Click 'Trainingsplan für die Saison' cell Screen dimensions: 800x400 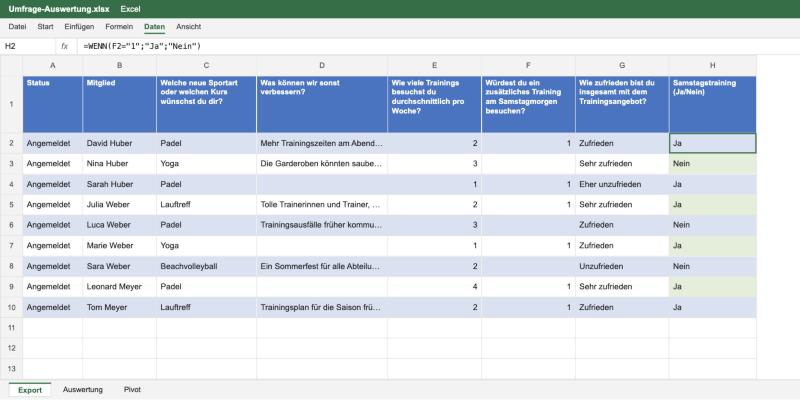pyautogui.click(x=322, y=307)
